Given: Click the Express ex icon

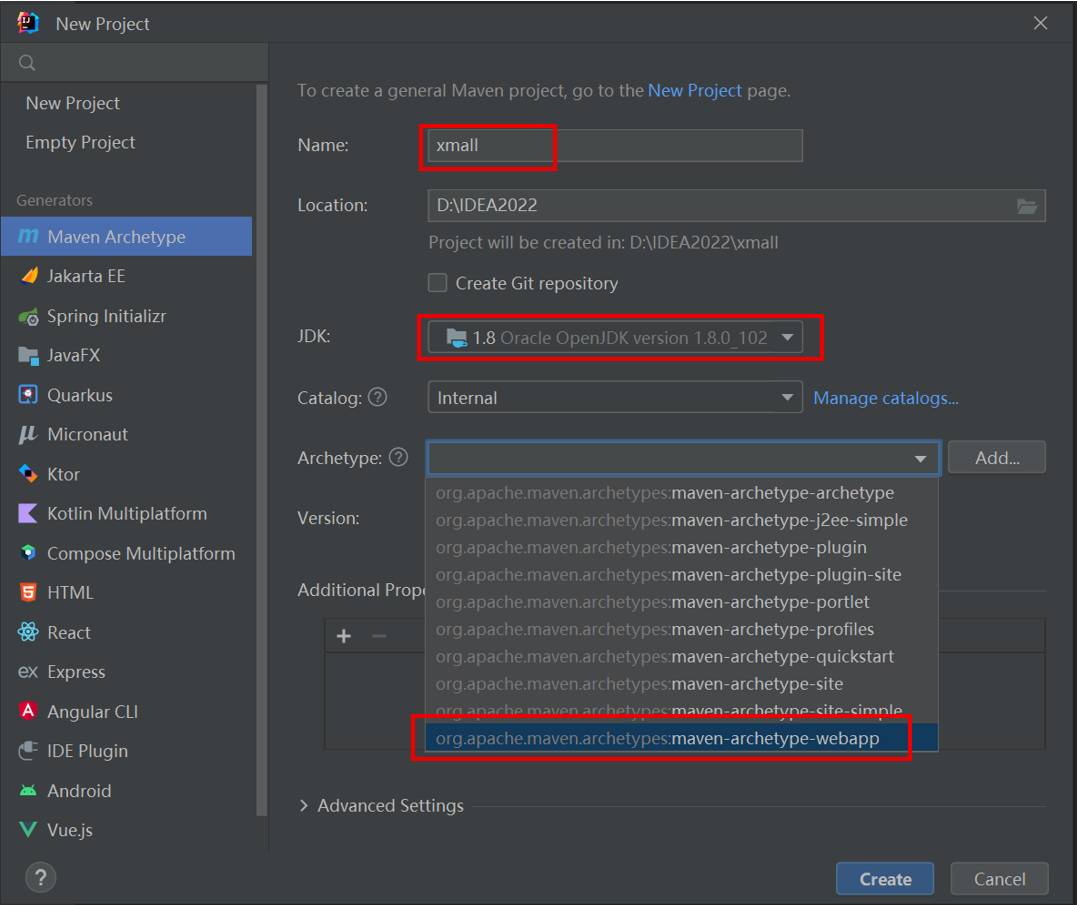Looking at the screenshot, I should pos(27,672).
